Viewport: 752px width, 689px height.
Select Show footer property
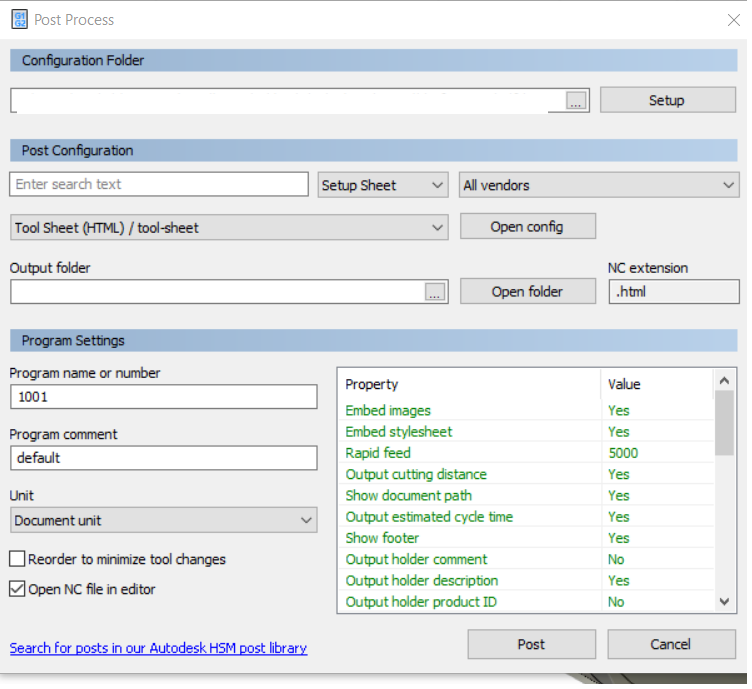(x=382, y=538)
